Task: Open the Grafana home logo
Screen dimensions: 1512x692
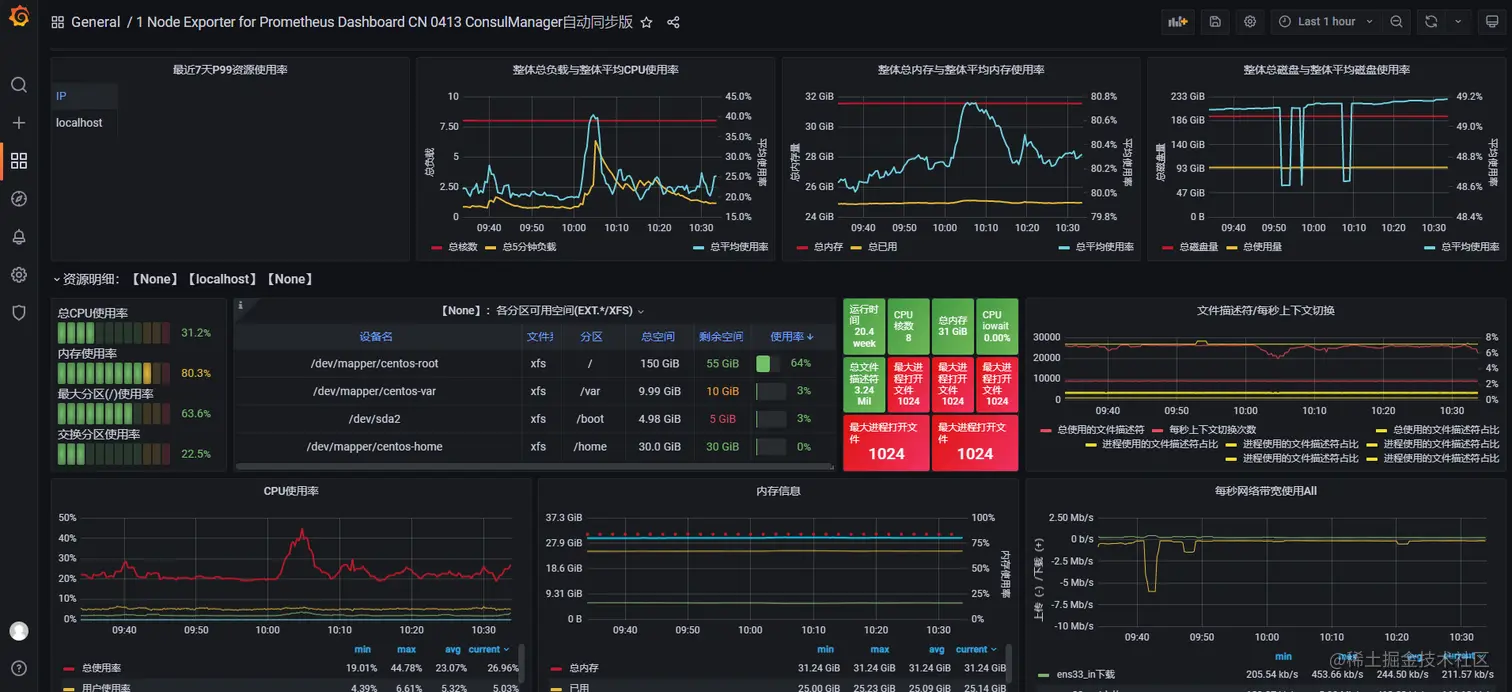Action: (x=18, y=21)
